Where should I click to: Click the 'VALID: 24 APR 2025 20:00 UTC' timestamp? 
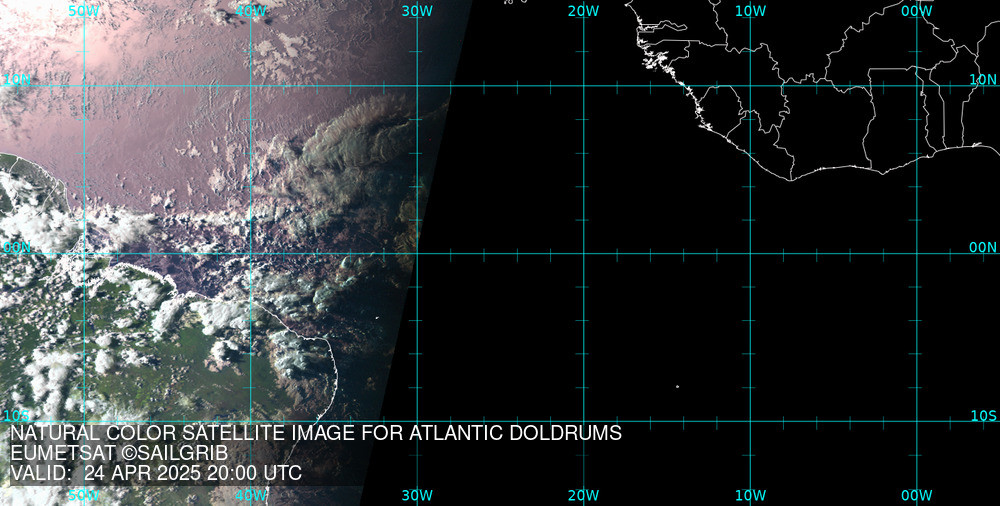pos(156,473)
